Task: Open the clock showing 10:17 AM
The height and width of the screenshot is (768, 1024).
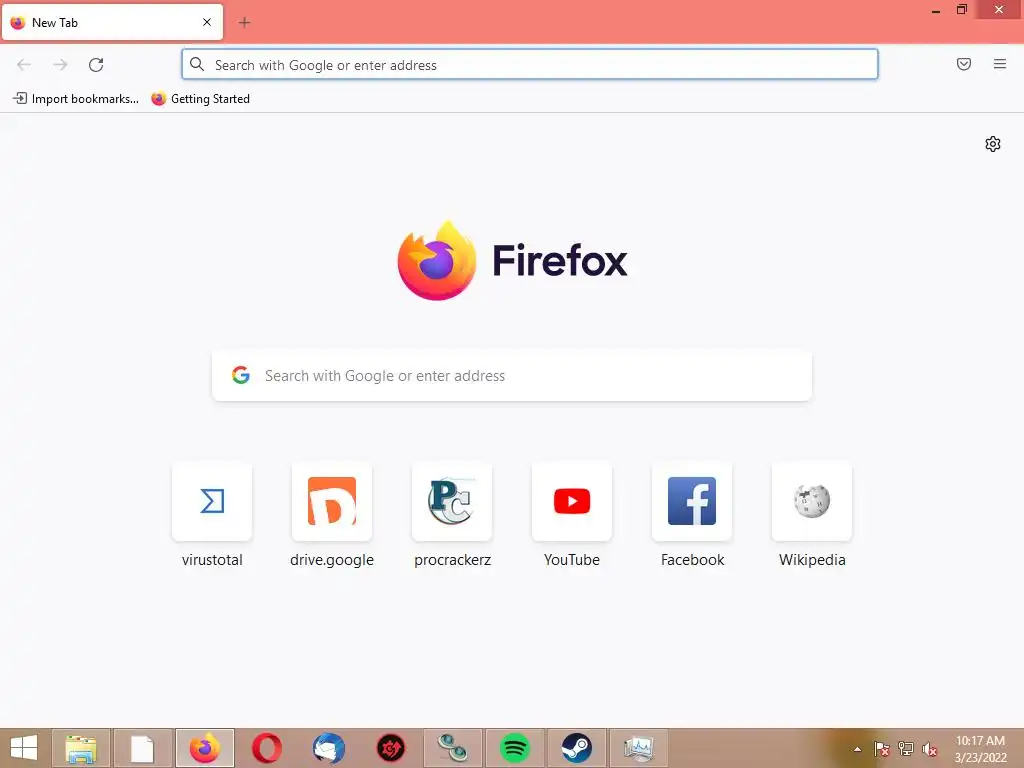Action: click(x=980, y=749)
